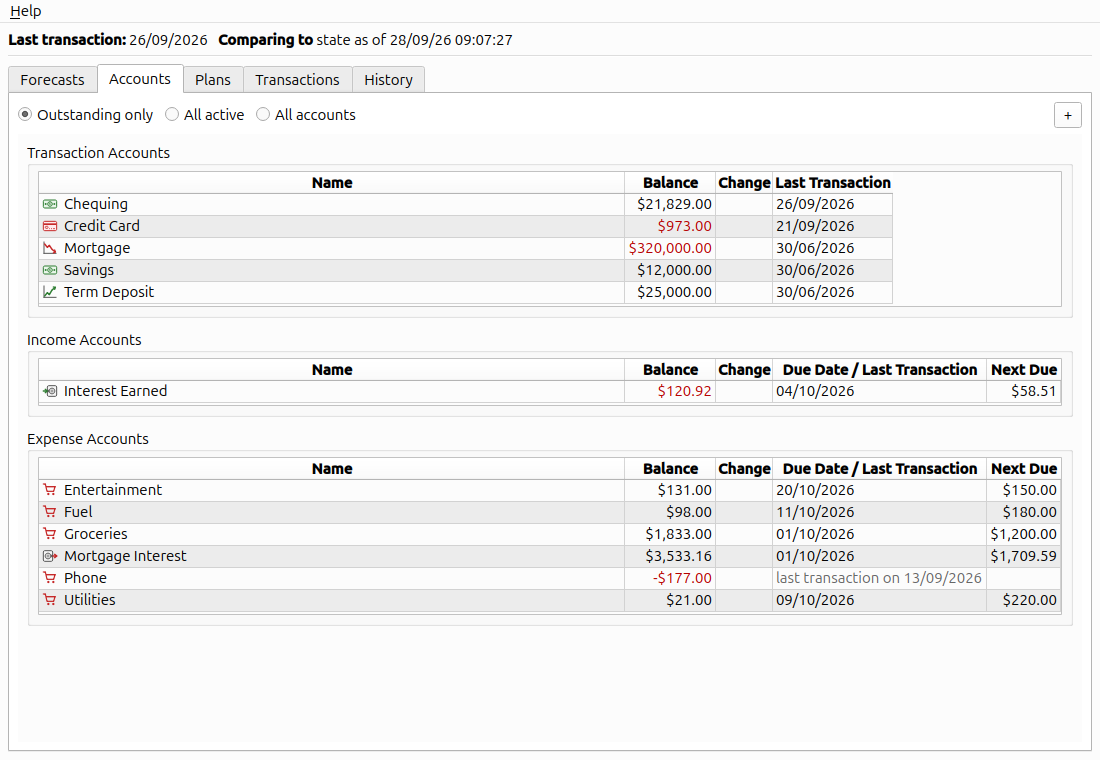Click the Next Due header in Expense Accounts

(1024, 469)
